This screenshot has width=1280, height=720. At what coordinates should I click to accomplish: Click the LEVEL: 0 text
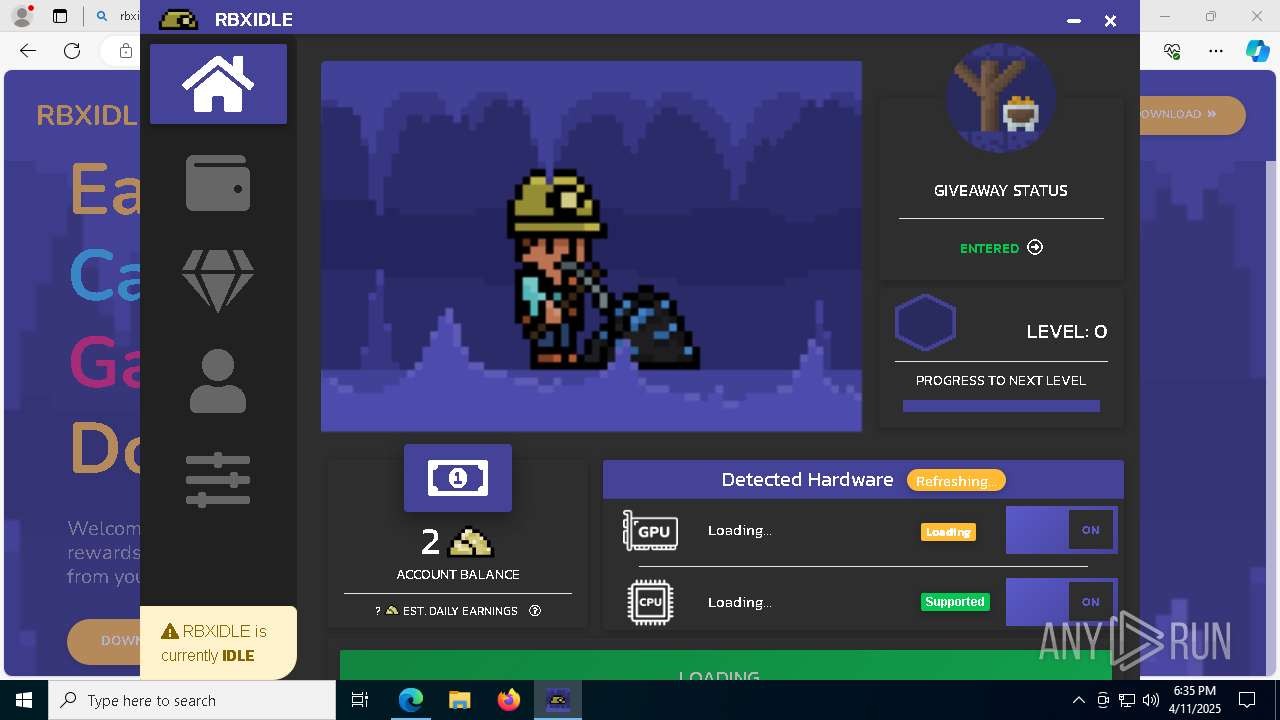(x=1067, y=332)
